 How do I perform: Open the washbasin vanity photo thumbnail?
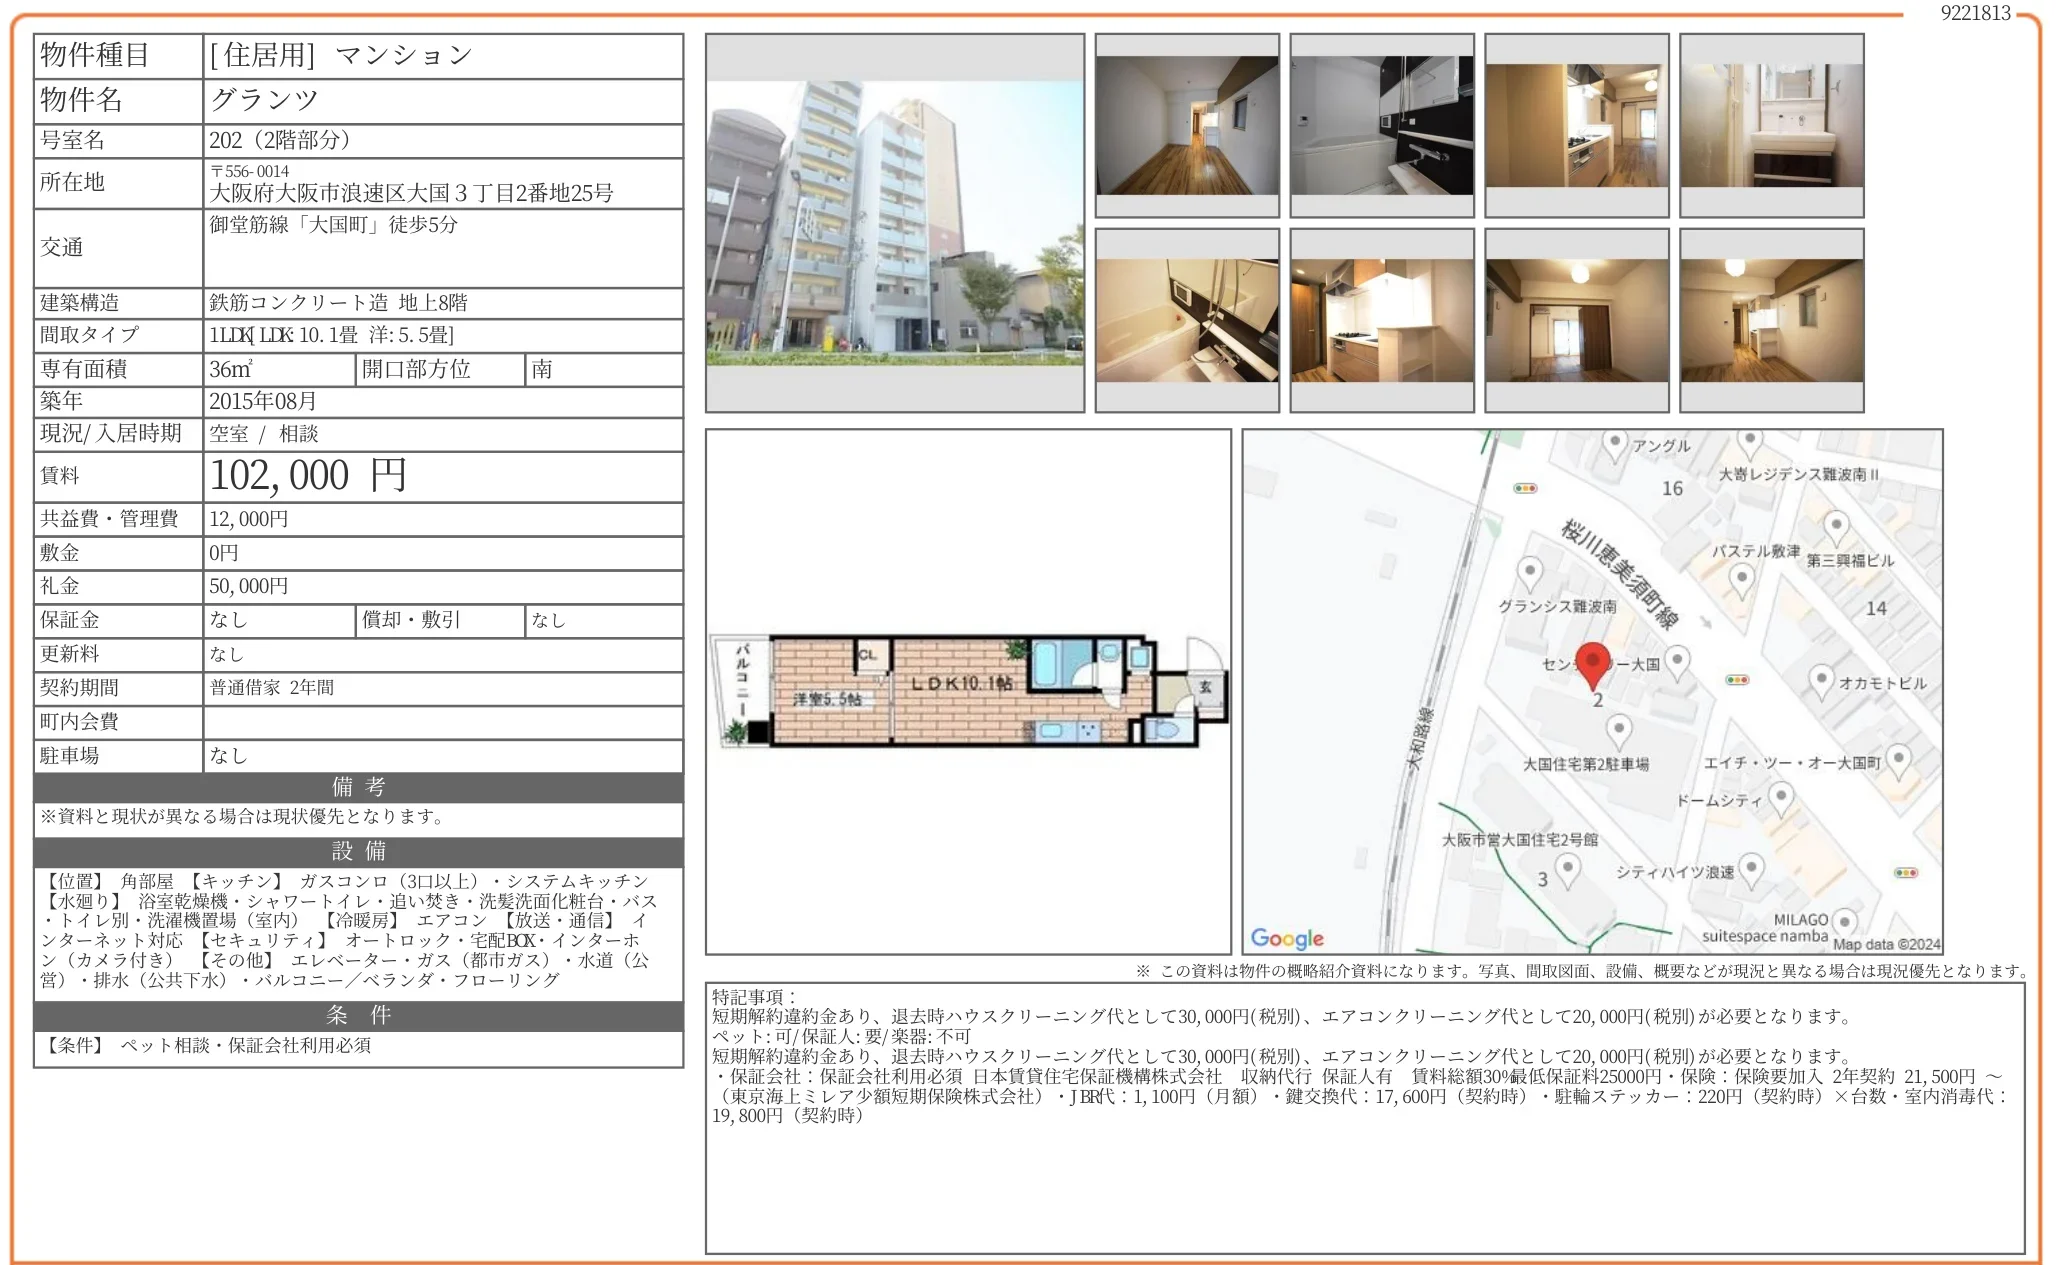pyautogui.click(x=1771, y=126)
